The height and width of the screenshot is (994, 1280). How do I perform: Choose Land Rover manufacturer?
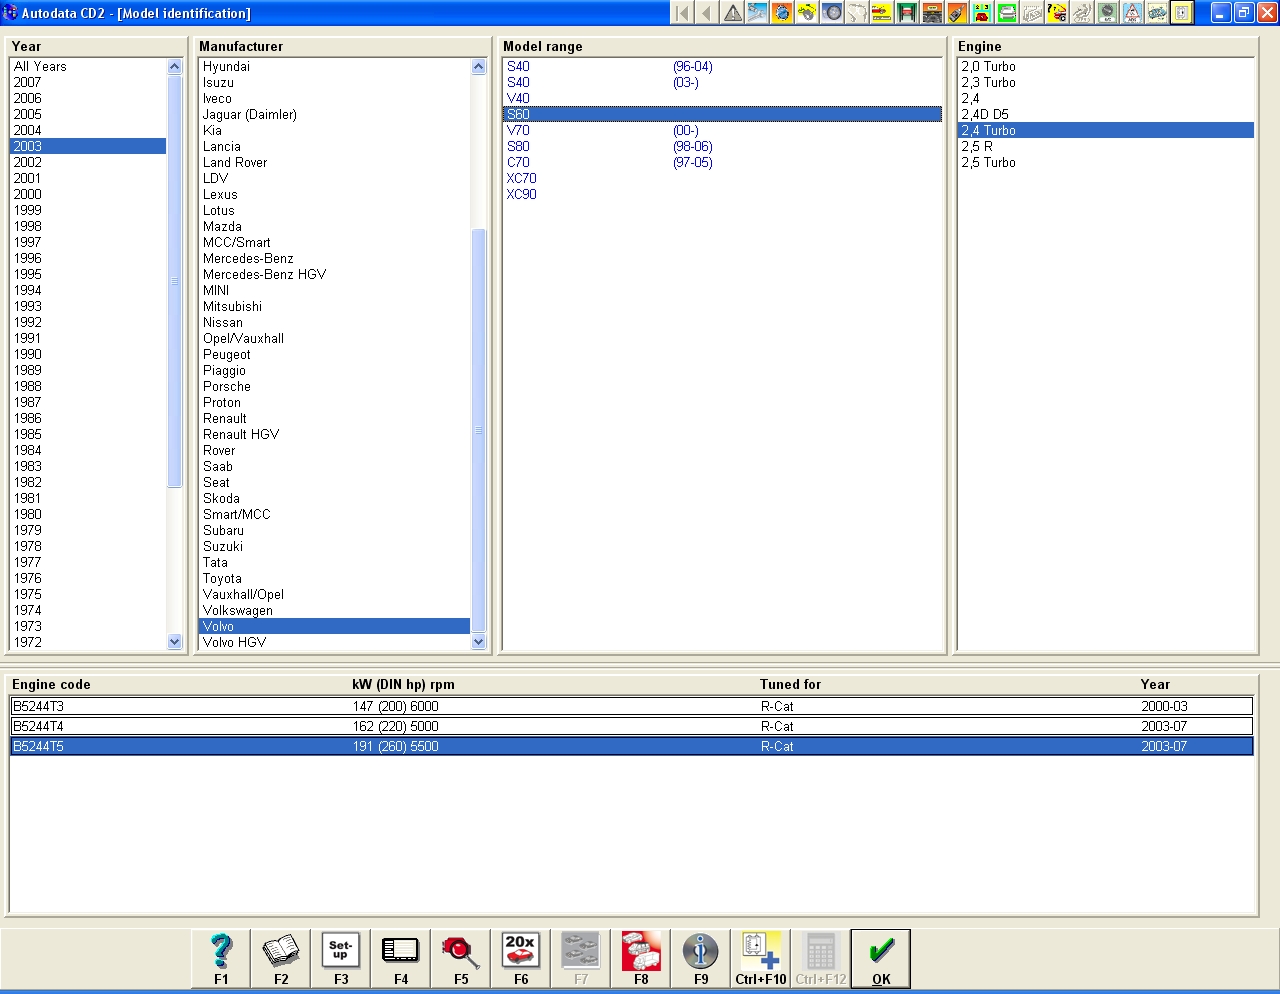click(x=334, y=162)
